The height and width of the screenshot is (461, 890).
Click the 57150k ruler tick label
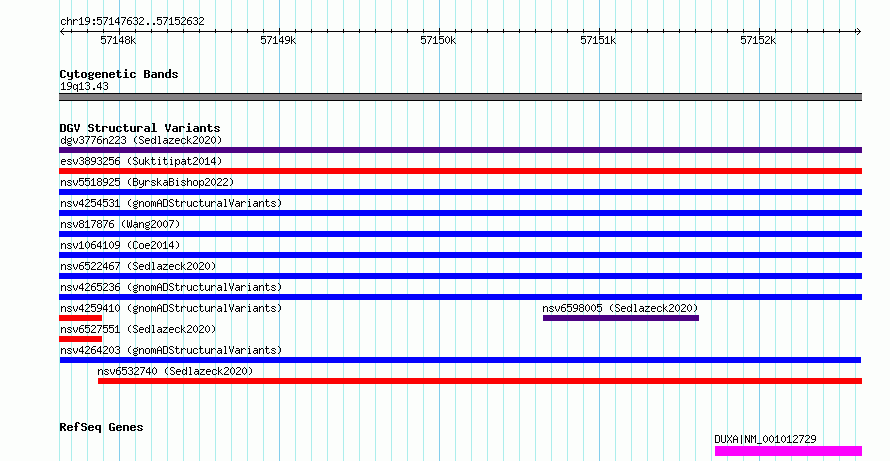pos(438,40)
